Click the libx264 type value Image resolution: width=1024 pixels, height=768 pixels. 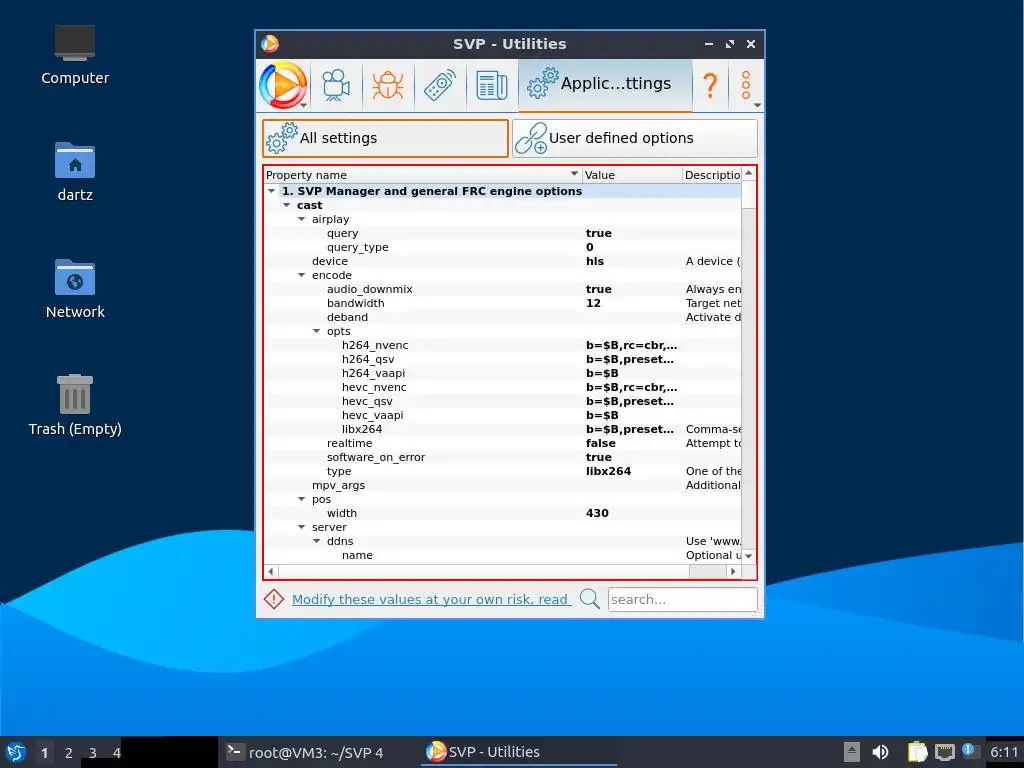point(608,472)
